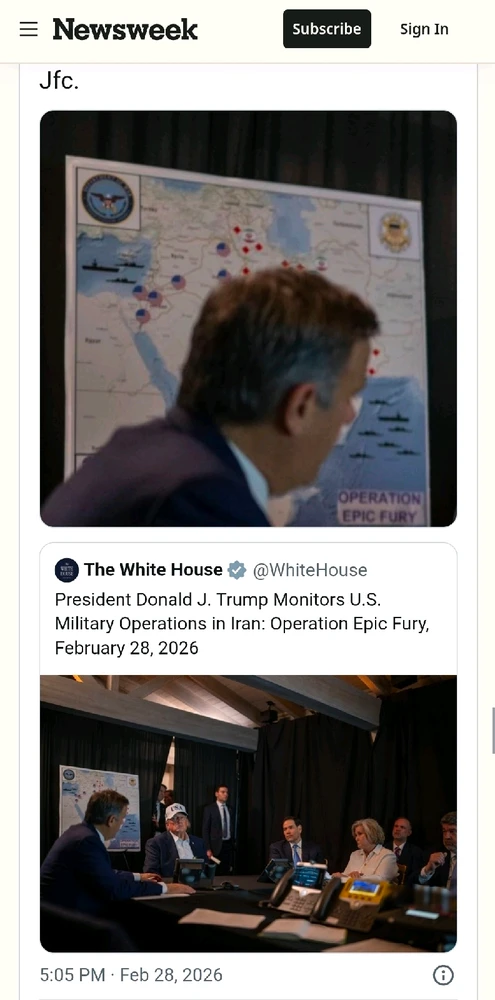Click the page scrollbar thumb
495x1000 pixels.
[492, 731]
